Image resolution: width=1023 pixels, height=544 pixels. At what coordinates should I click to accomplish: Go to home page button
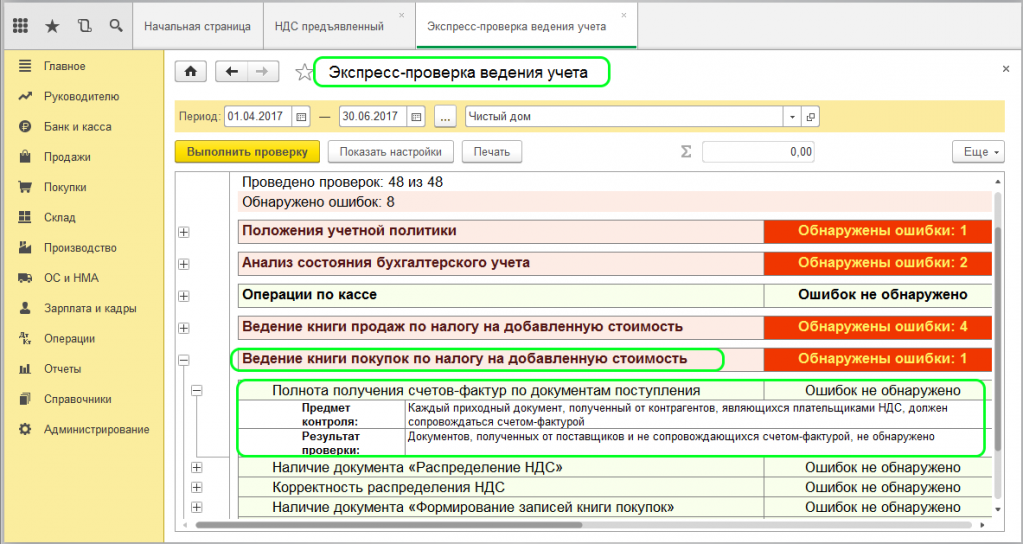point(191,71)
